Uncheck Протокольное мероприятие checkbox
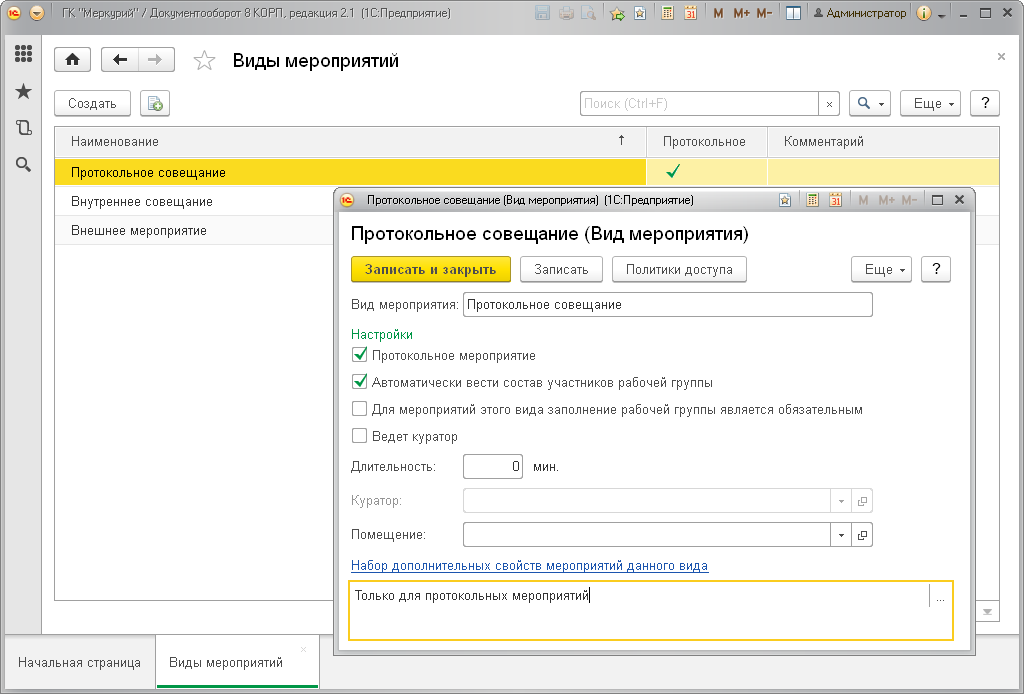 pyautogui.click(x=359, y=355)
